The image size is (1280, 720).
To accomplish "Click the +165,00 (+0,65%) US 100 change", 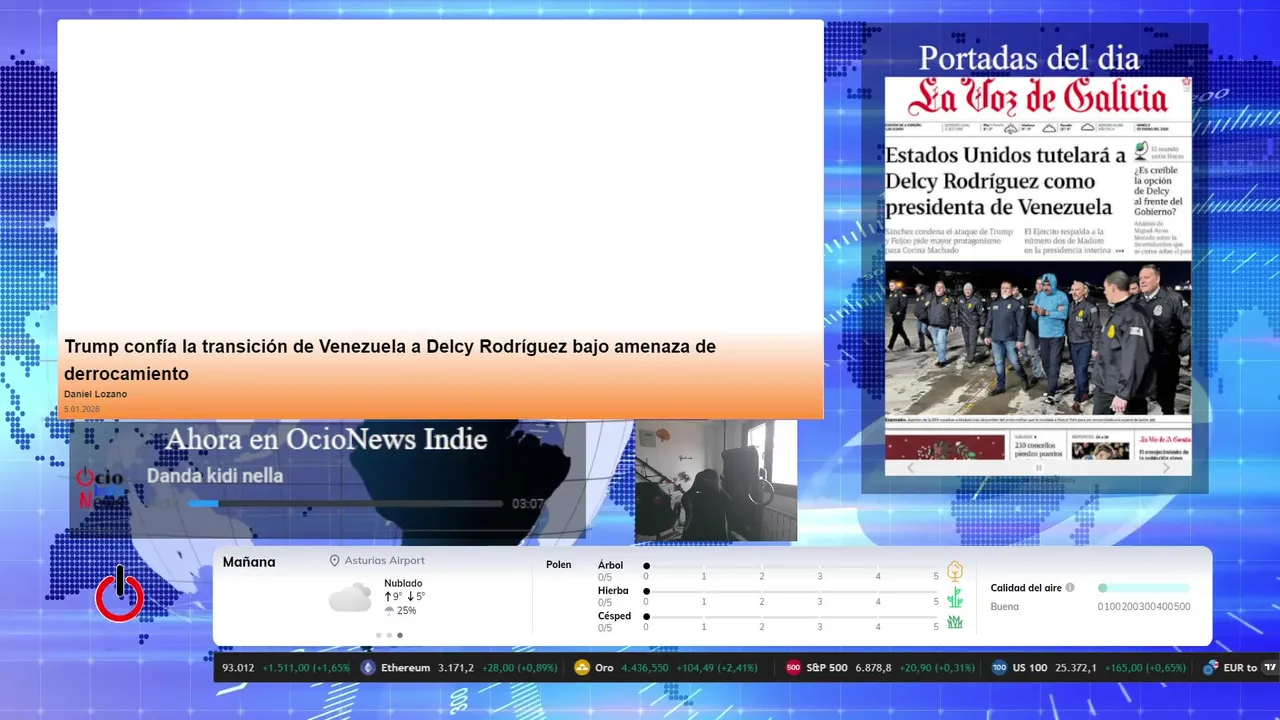I will tap(1145, 668).
